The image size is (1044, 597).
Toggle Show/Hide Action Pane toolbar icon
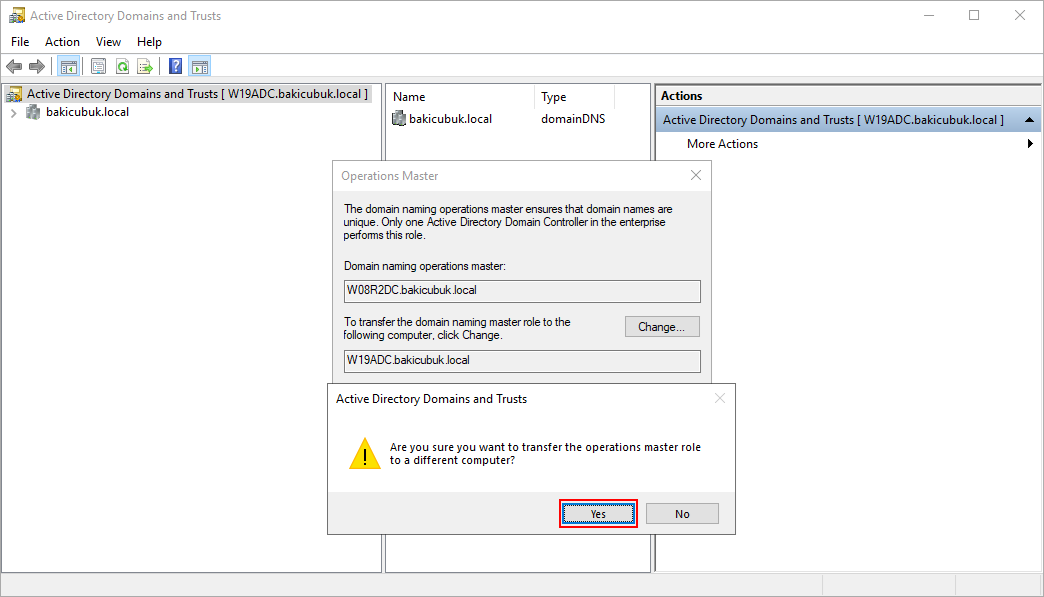(200, 67)
